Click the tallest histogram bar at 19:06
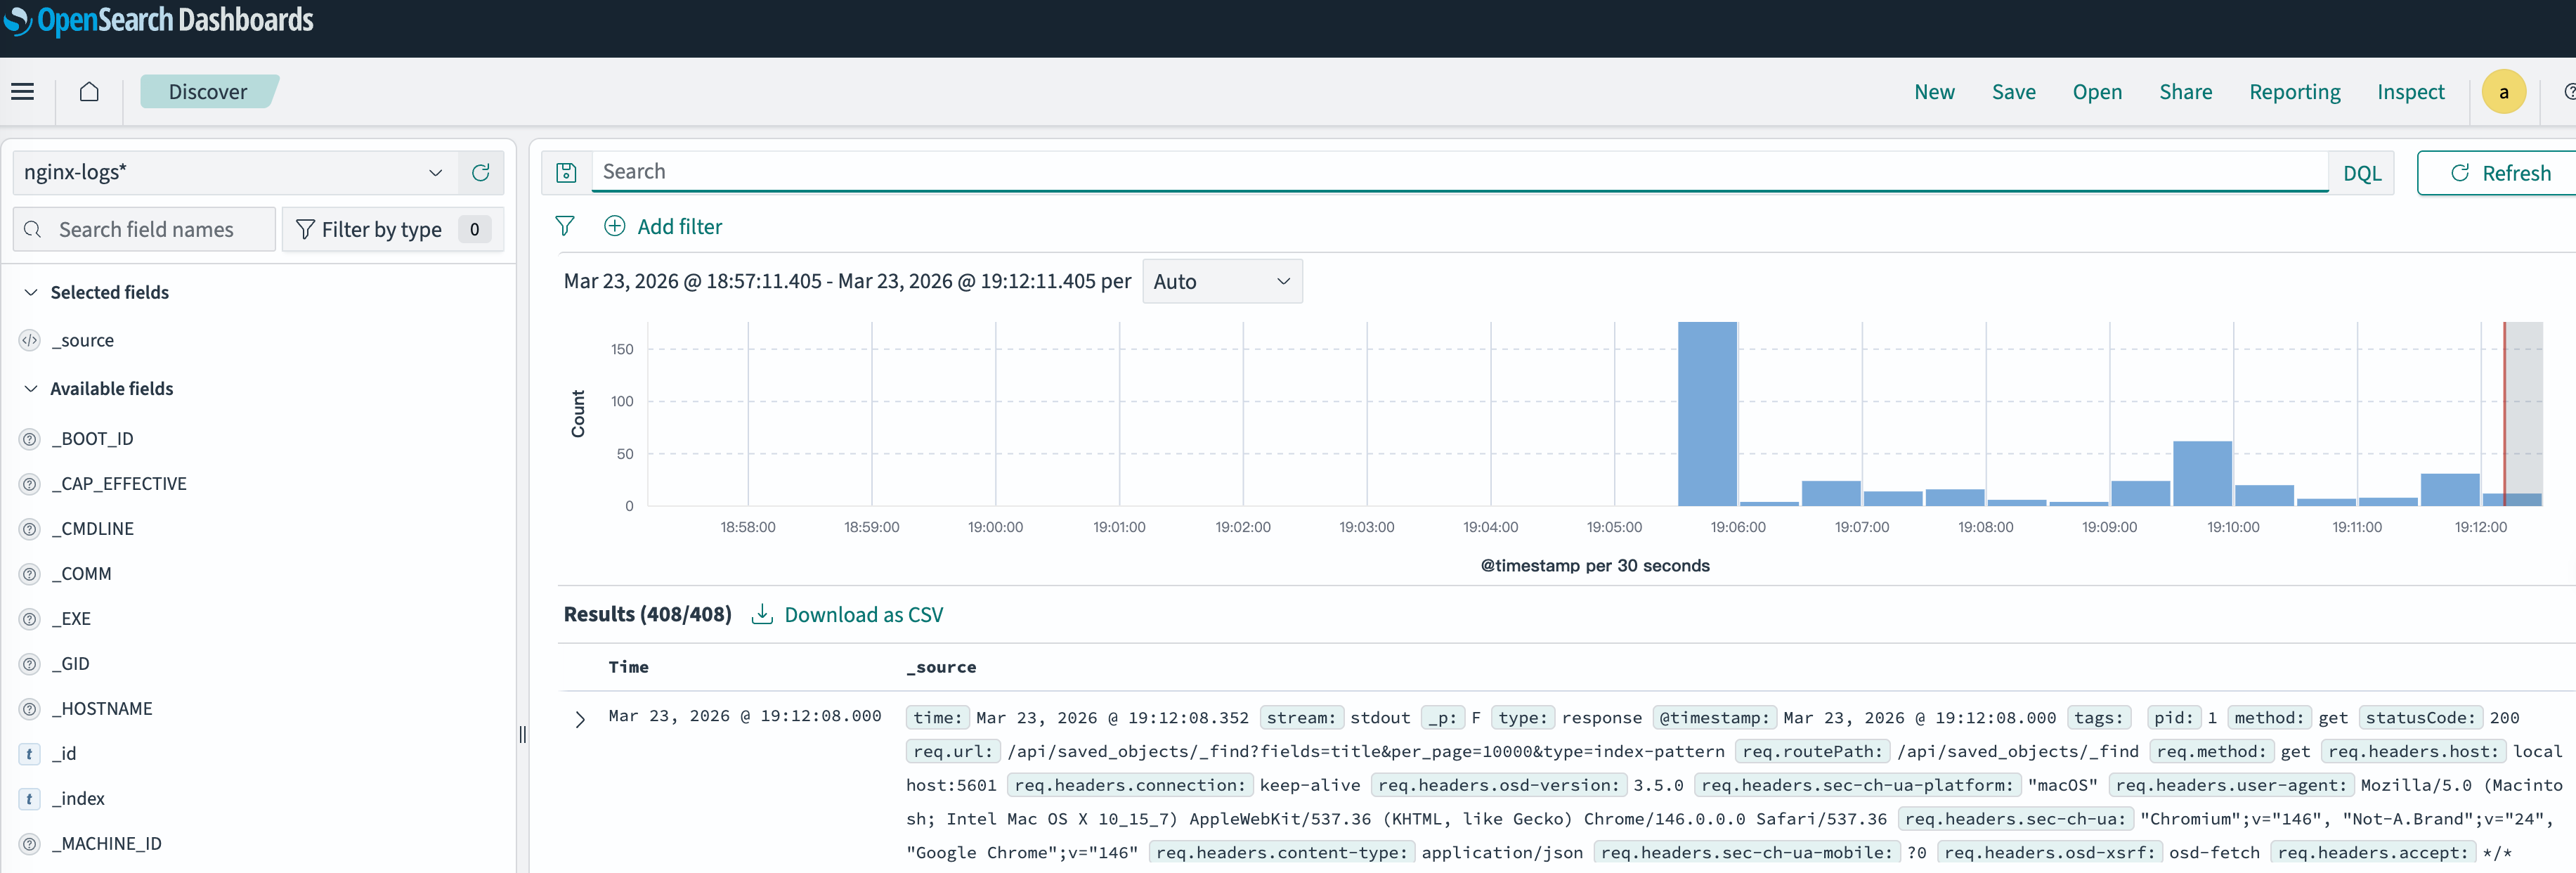The height and width of the screenshot is (873, 2576). point(1707,414)
